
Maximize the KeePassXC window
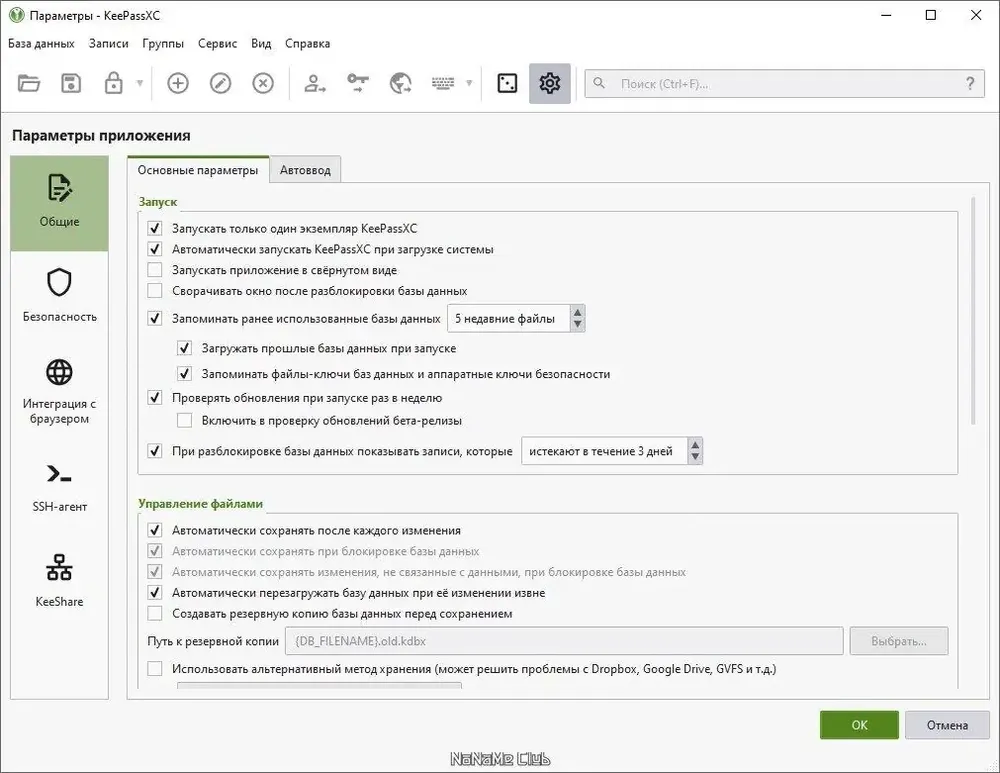coord(930,15)
